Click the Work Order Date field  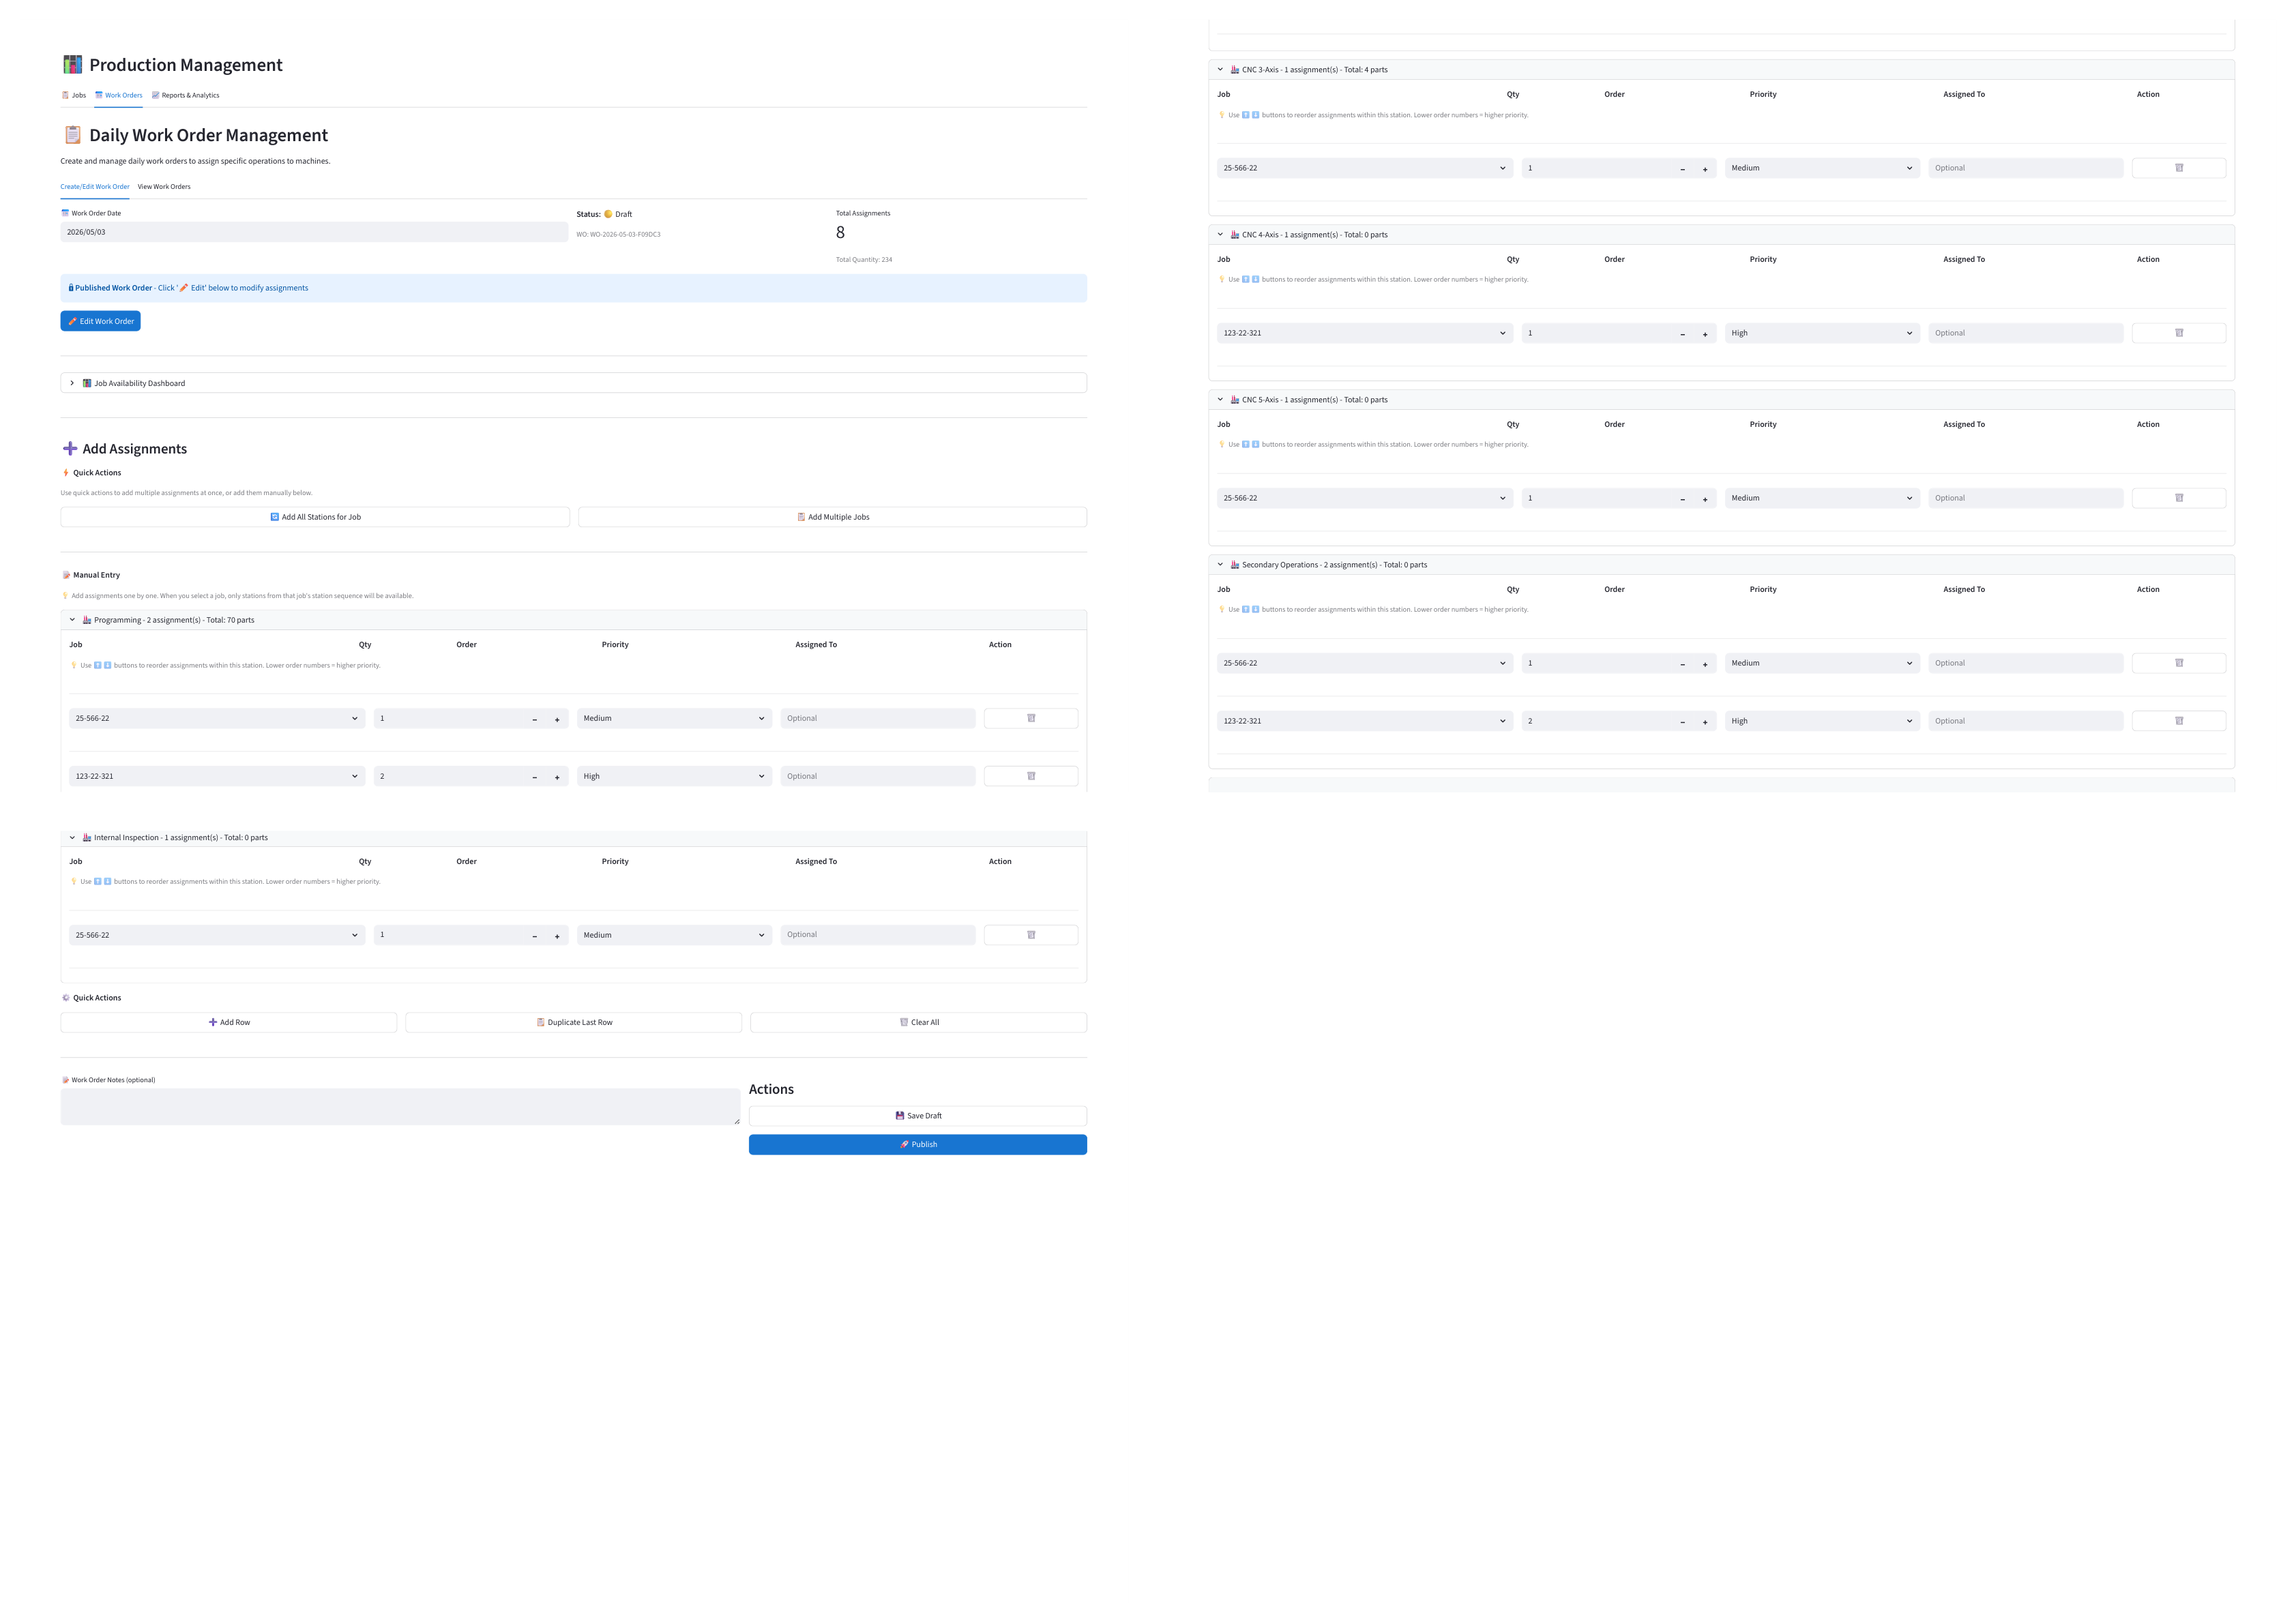(x=314, y=232)
